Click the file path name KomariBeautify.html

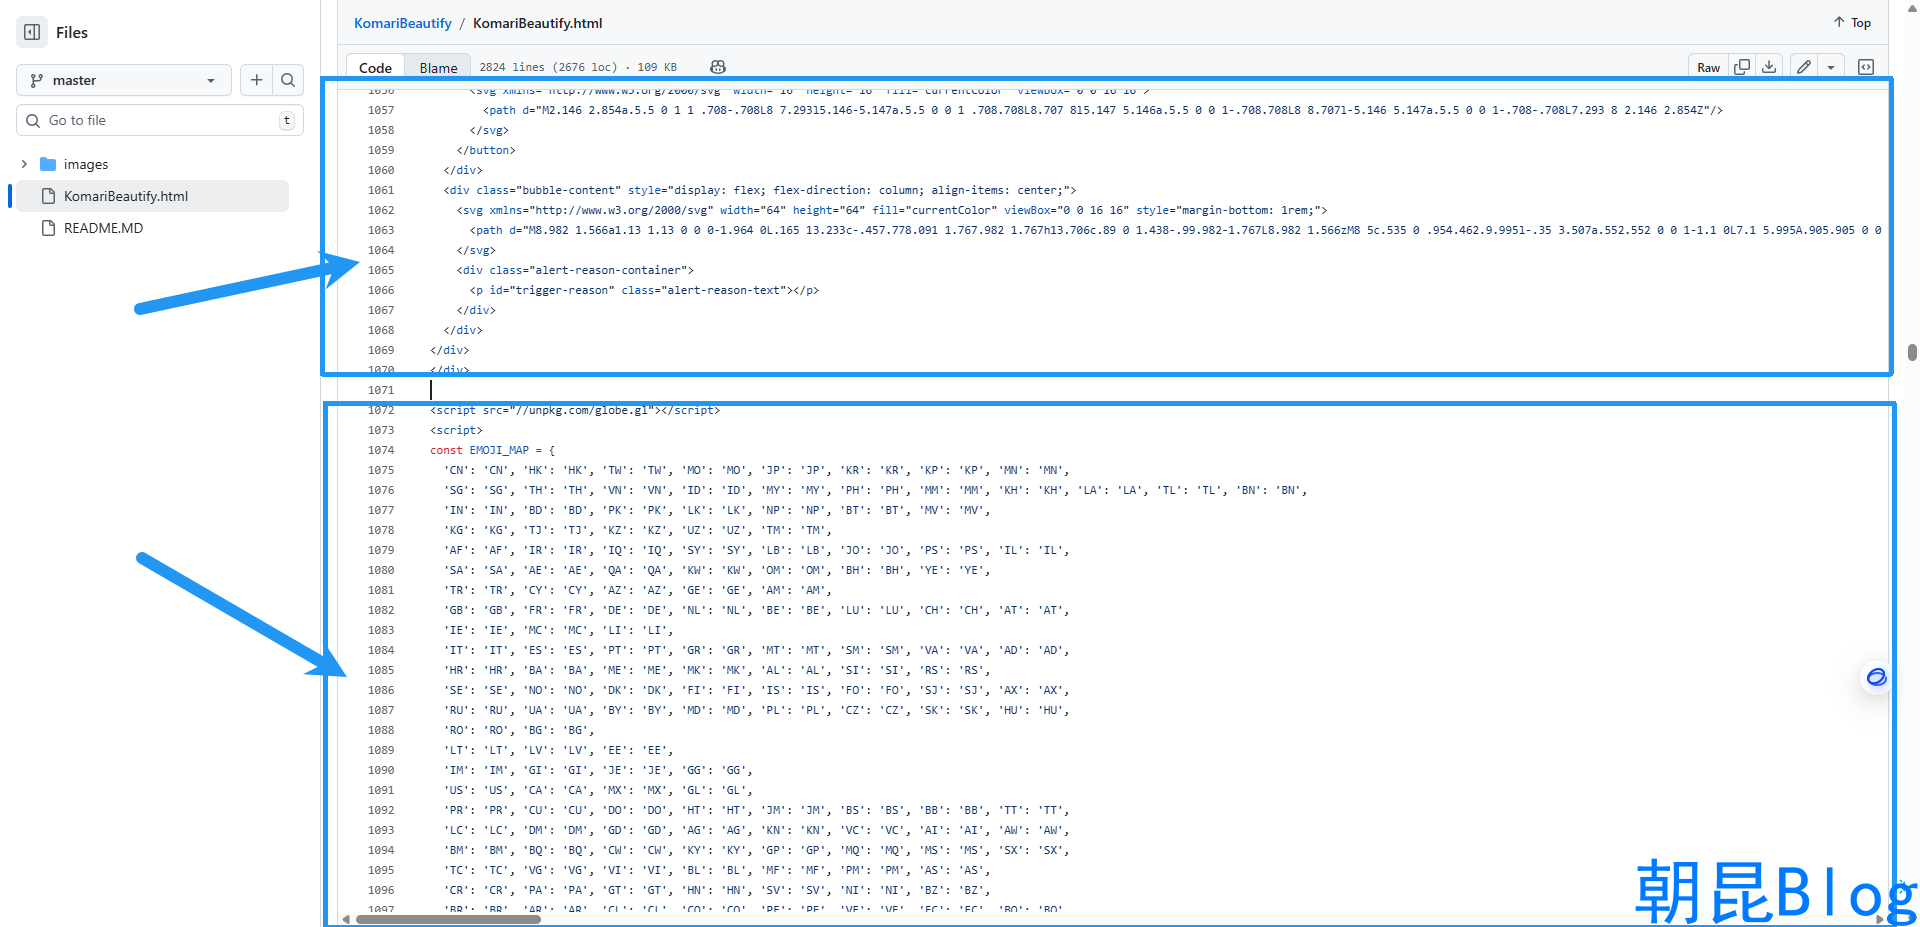pyautogui.click(x=538, y=23)
